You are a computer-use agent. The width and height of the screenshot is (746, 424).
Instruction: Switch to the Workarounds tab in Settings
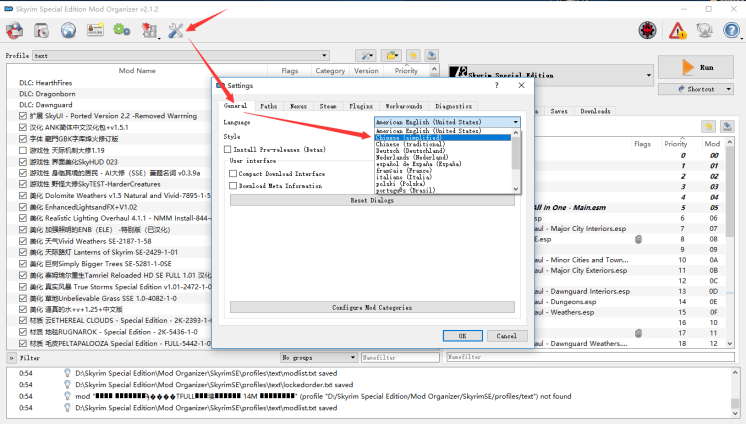tap(403, 106)
